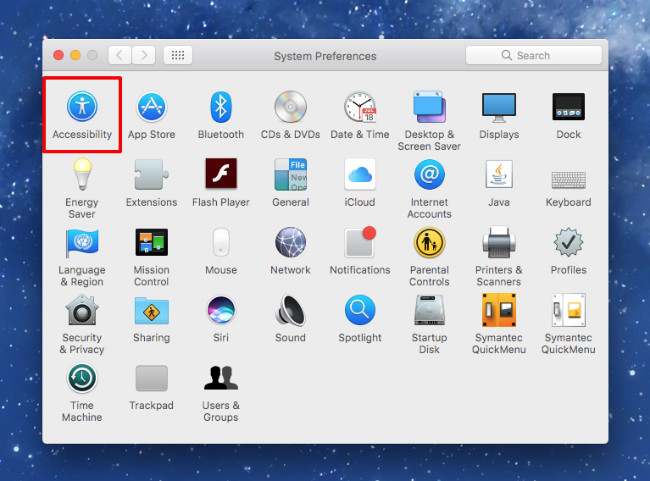Click the back navigation arrow

(120, 56)
